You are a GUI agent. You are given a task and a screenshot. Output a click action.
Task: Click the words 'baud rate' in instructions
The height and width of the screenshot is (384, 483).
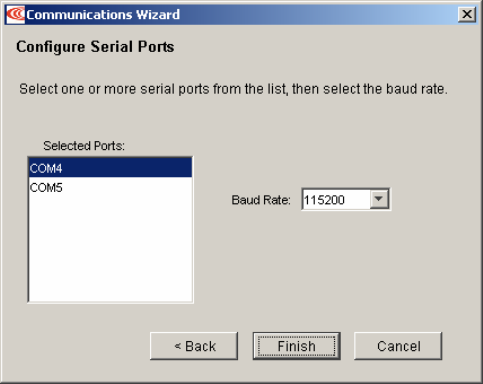(x=415, y=89)
